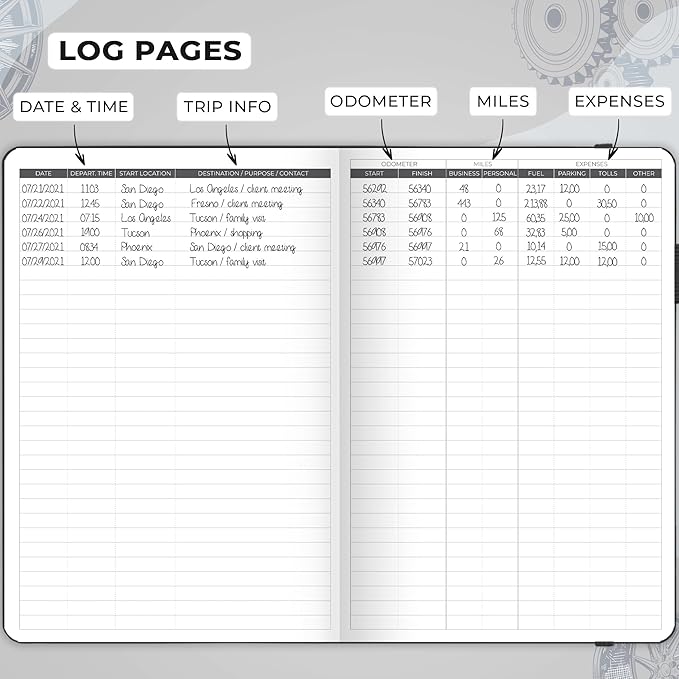Select 'Los Angeles / client meeting' destination
Image resolution: width=679 pixels, height=679 pixels.
coord(246,189)
